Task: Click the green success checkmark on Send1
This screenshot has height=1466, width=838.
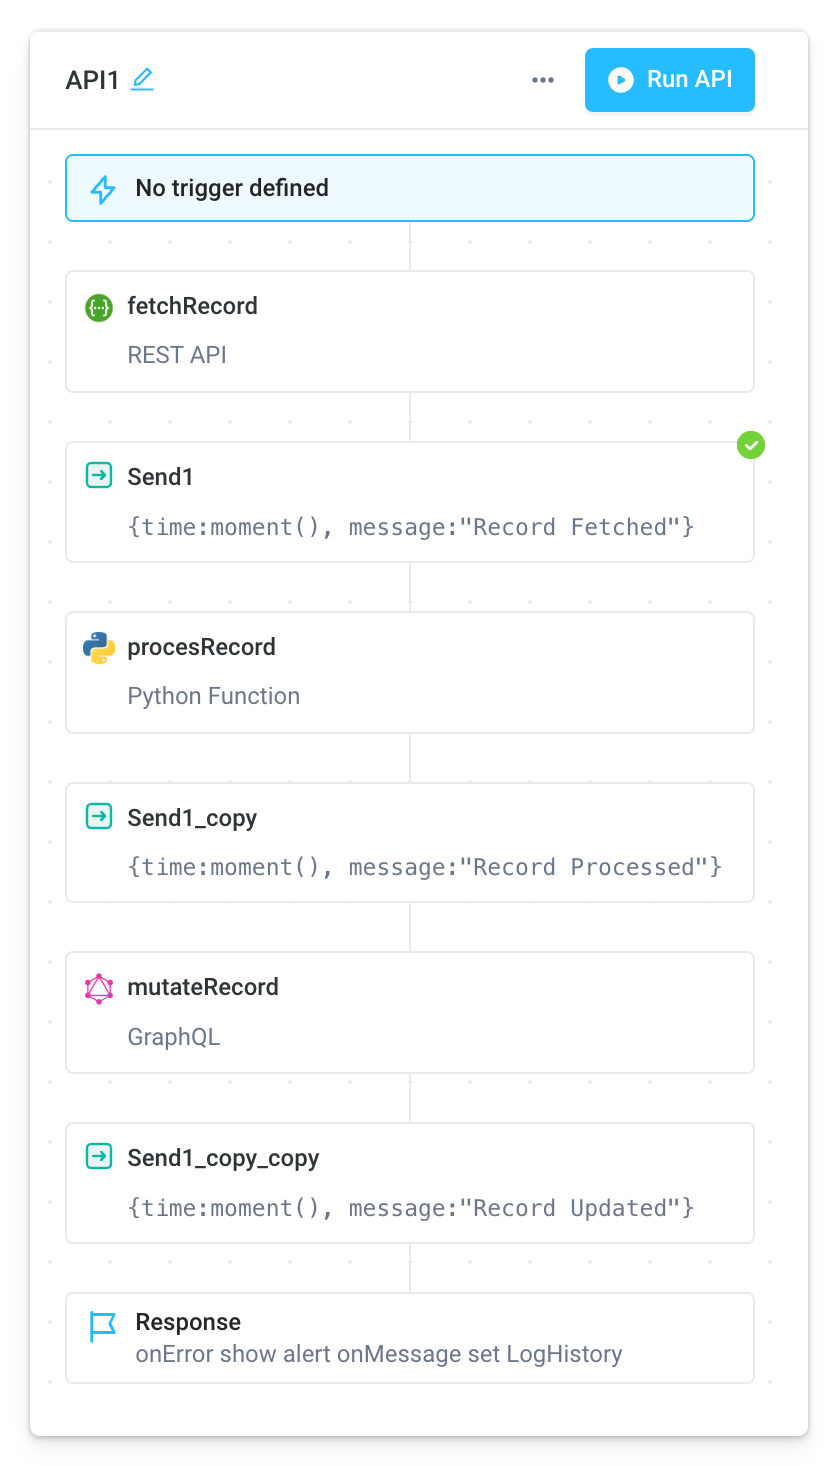Action: point(751,445)
